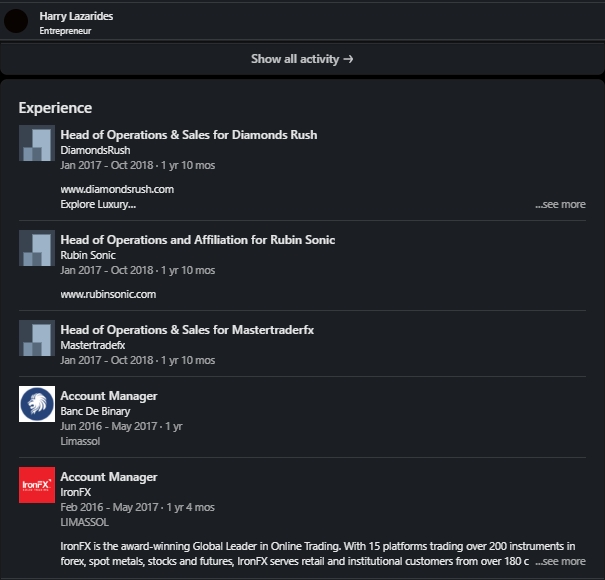Click the Rubin Sonic company placeholder logo
605x580 pixels.
click(x=37, y=248)
